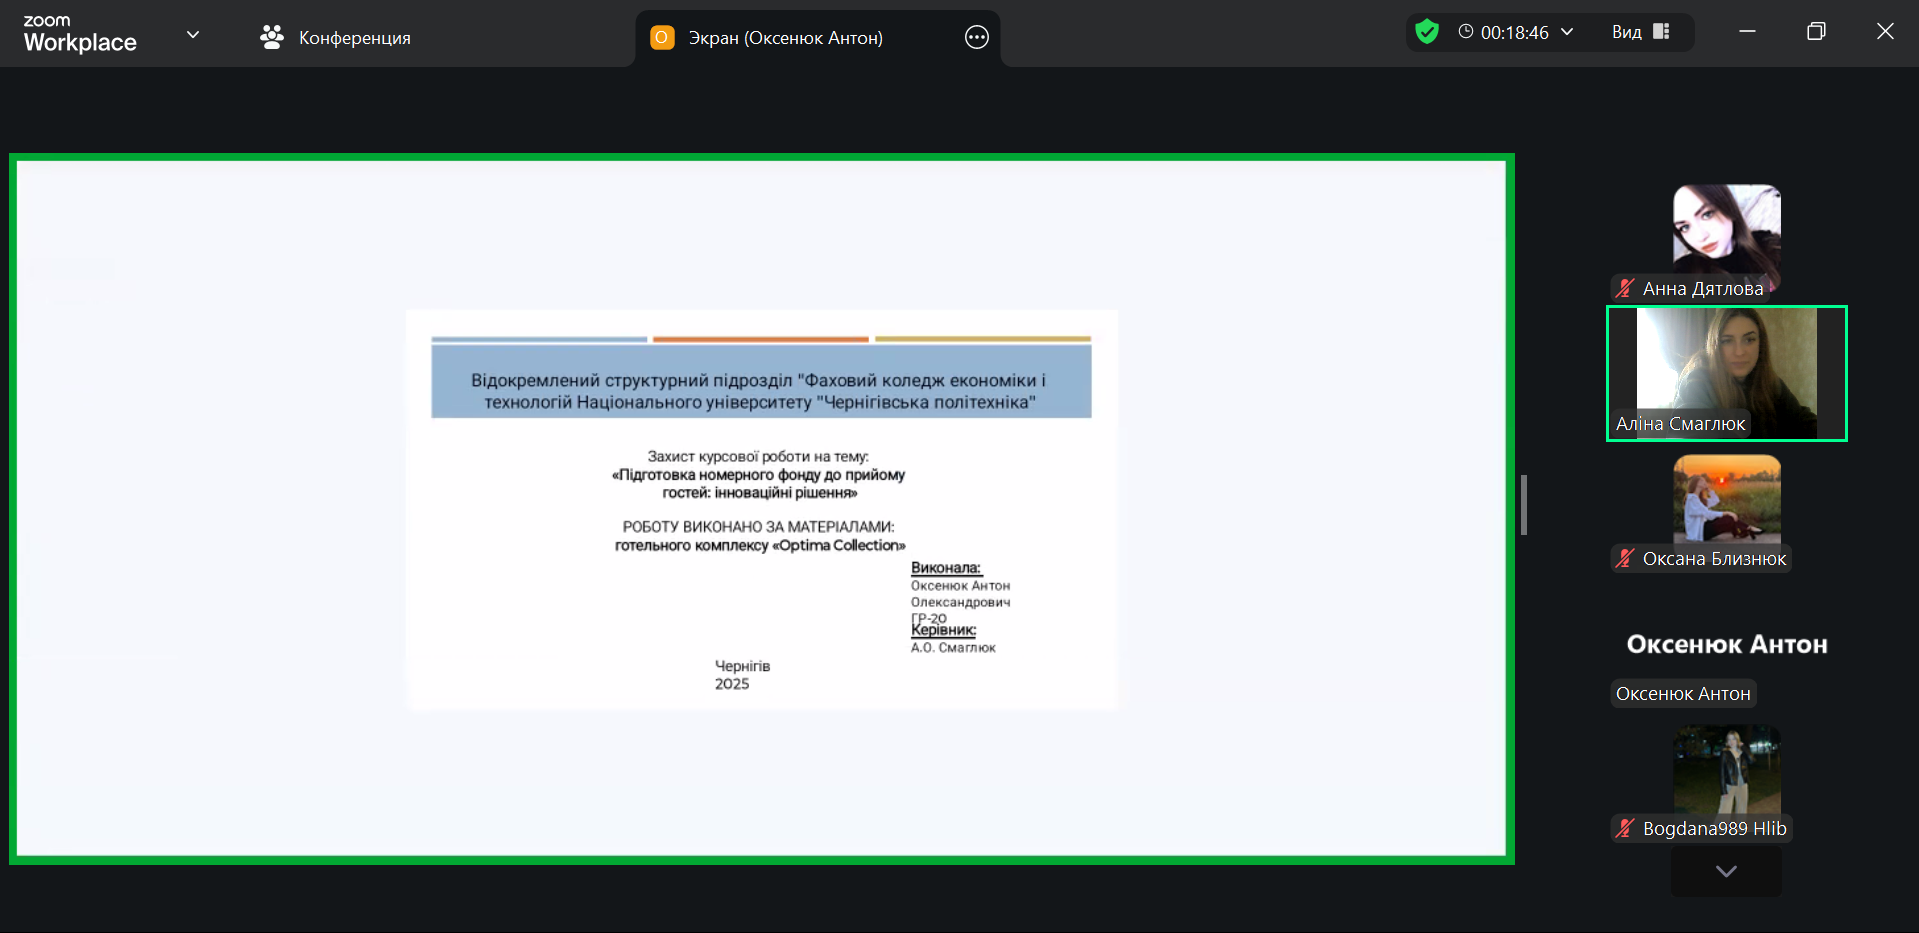This screenshot has height=933, width=1919.
Task: Open the meeting timer 00:18:46 dropdown
Action: click(1567, 32)
